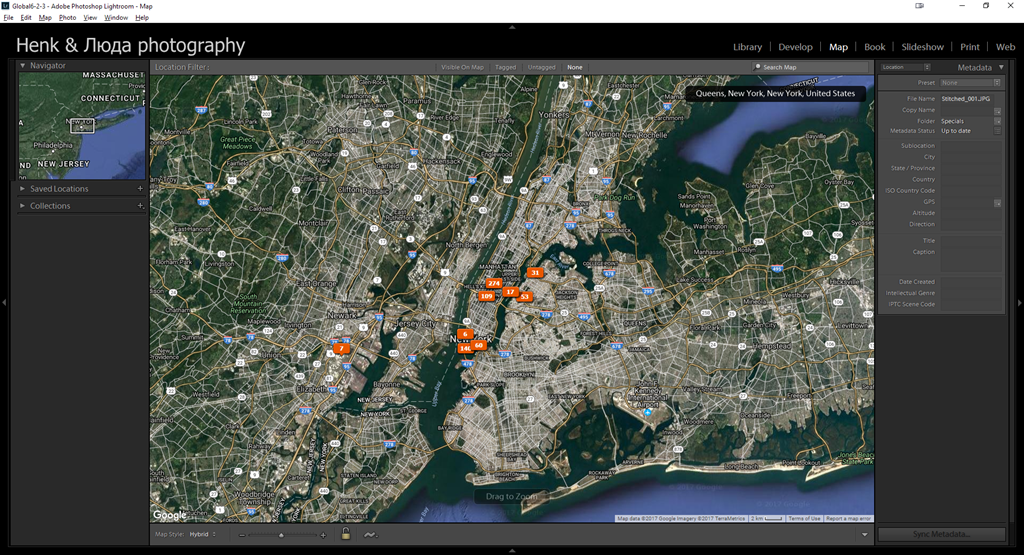This screenshot has height=555, width=1024.
Task: Open the Window menu
Action: [116, 18]
